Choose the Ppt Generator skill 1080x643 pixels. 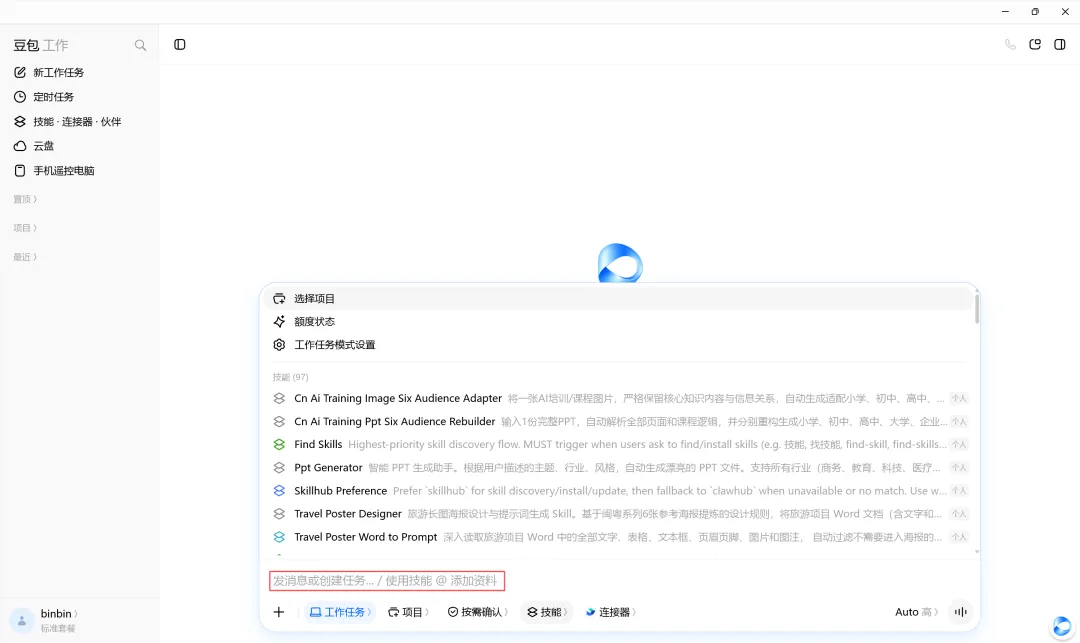point(619,467)
